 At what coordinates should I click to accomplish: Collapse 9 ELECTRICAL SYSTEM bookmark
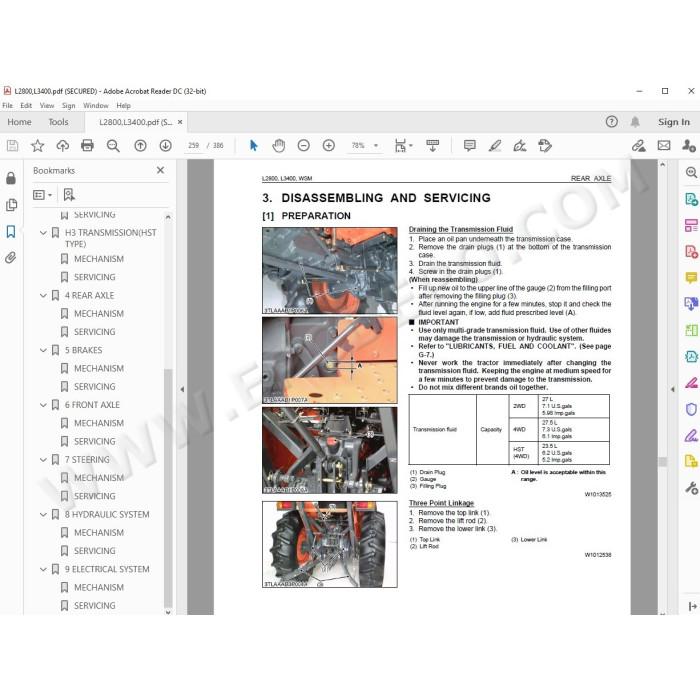tap(43, 569)
